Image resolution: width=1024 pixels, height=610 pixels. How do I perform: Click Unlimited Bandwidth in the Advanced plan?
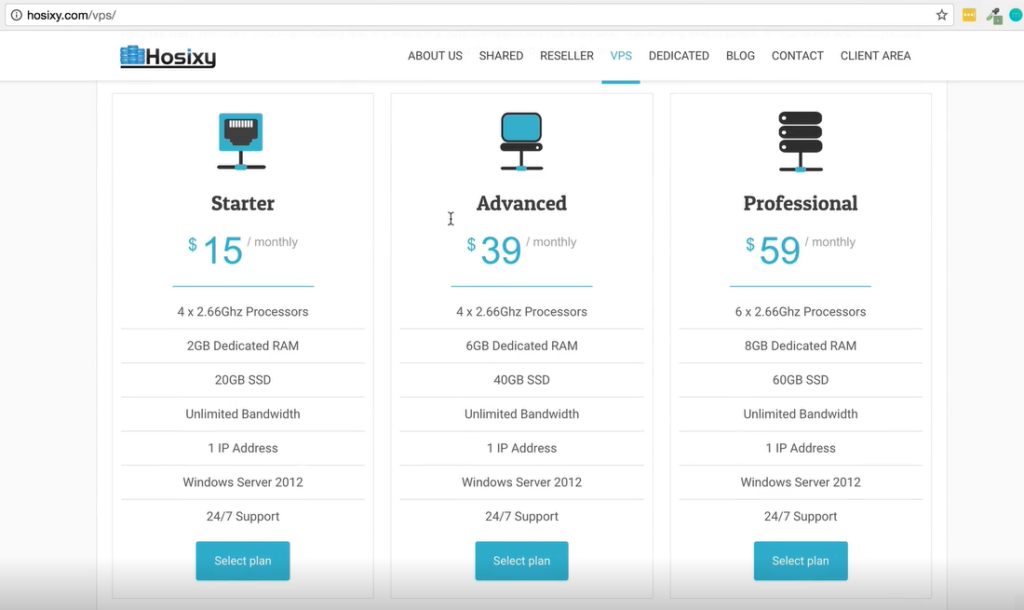(x=522, y=414)
